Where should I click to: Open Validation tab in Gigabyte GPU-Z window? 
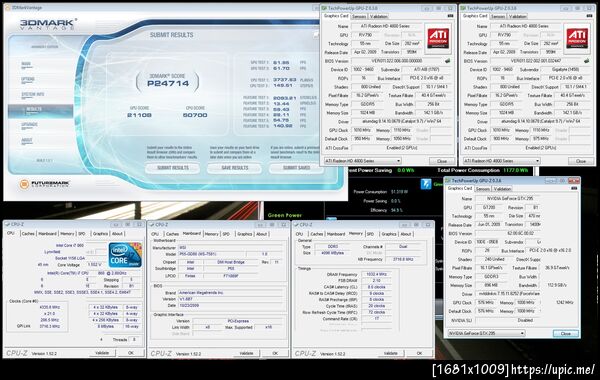pyautogui.click(x=518, y=16)
